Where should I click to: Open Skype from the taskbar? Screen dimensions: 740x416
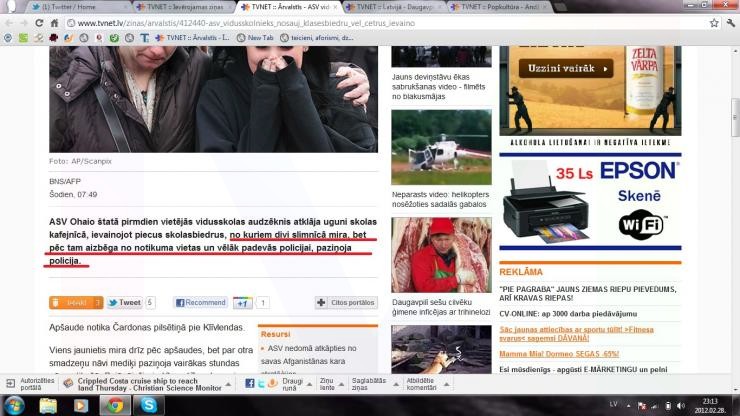click(x=148, y=405)
